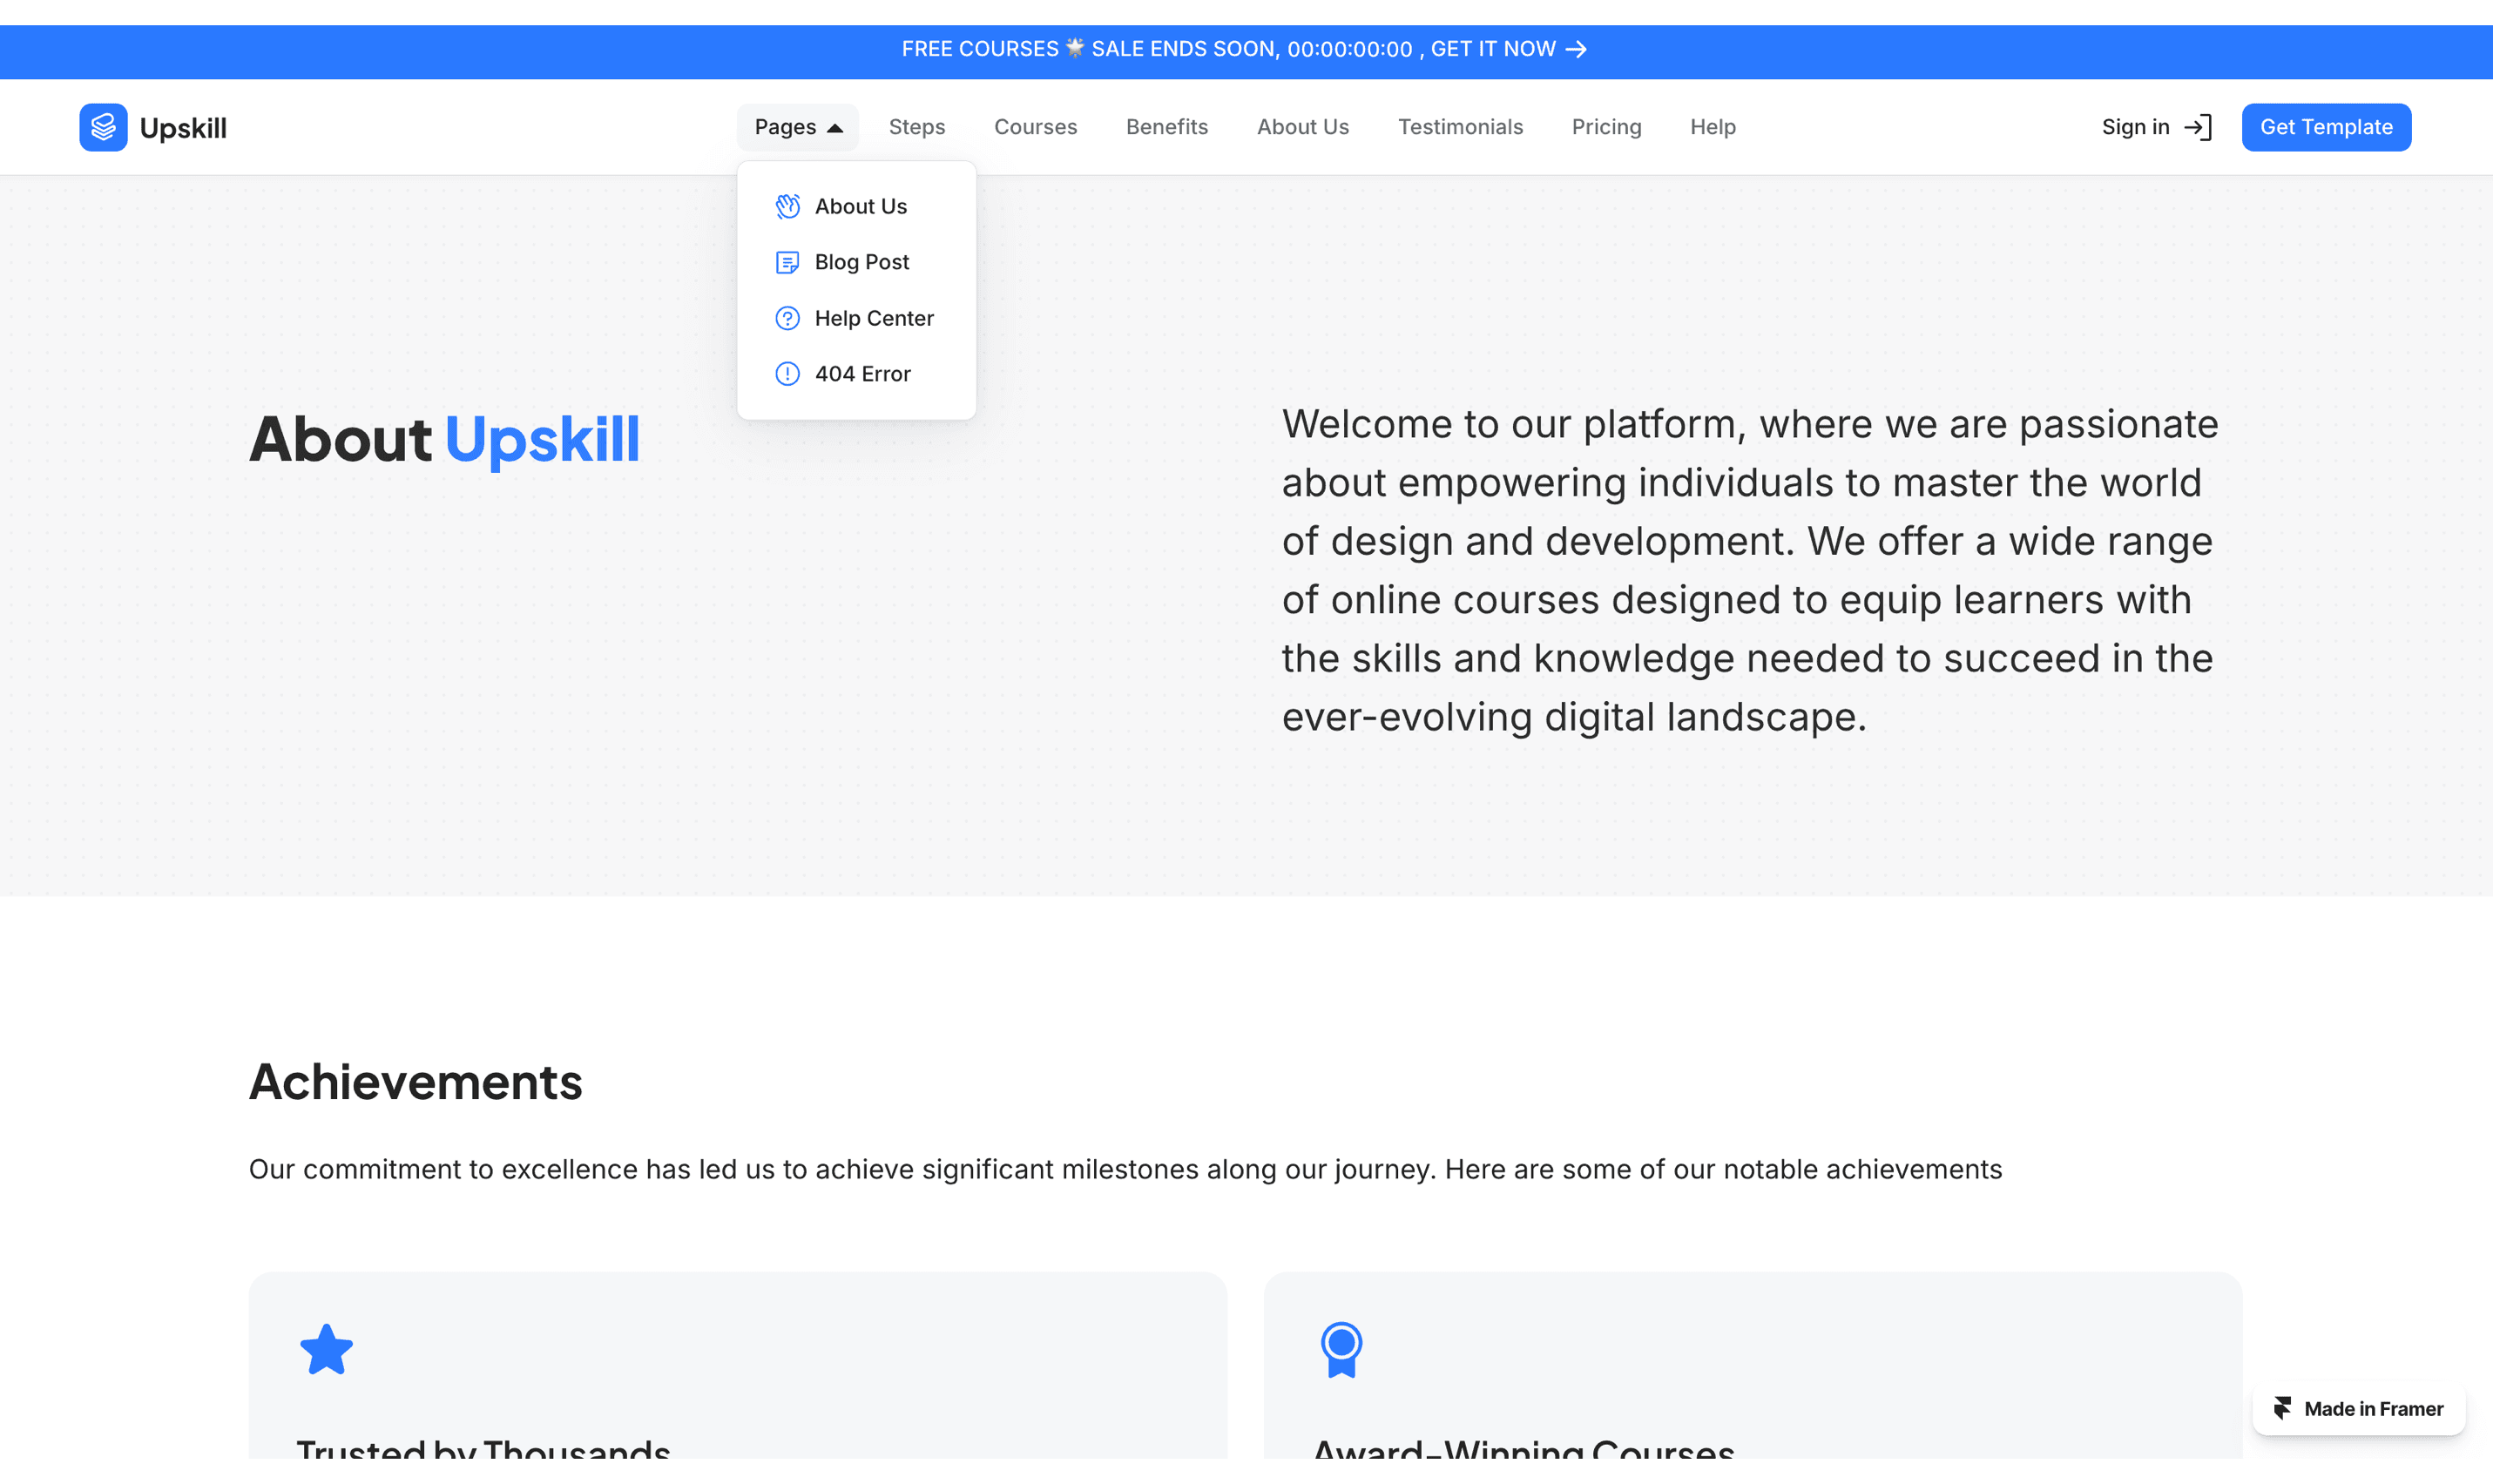The height and width of the screenshot is (1484, 2493).
Task: Click the Sign in arrow icon
Action: 2197,127
